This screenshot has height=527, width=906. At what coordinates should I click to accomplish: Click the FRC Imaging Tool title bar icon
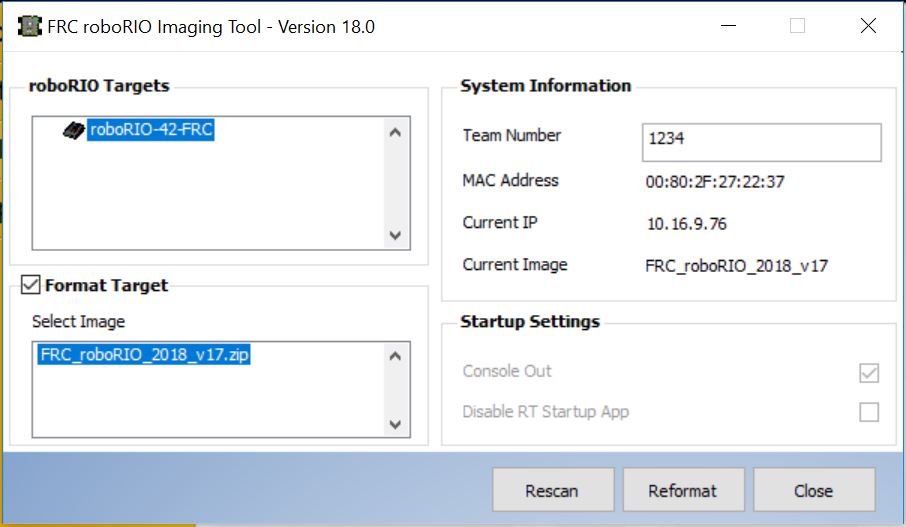click(29, 26)
